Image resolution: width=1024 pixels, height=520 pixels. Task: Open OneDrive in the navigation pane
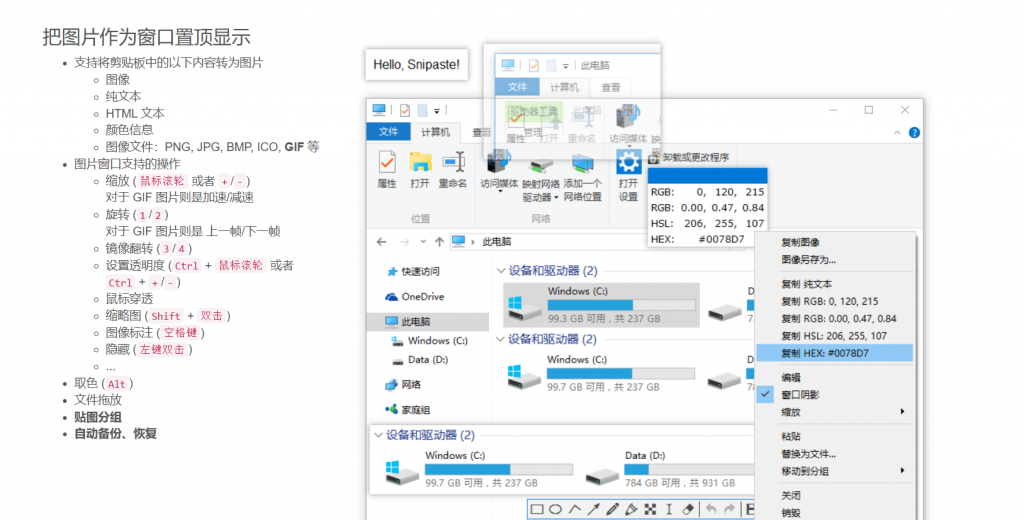[x=415, y=297]
